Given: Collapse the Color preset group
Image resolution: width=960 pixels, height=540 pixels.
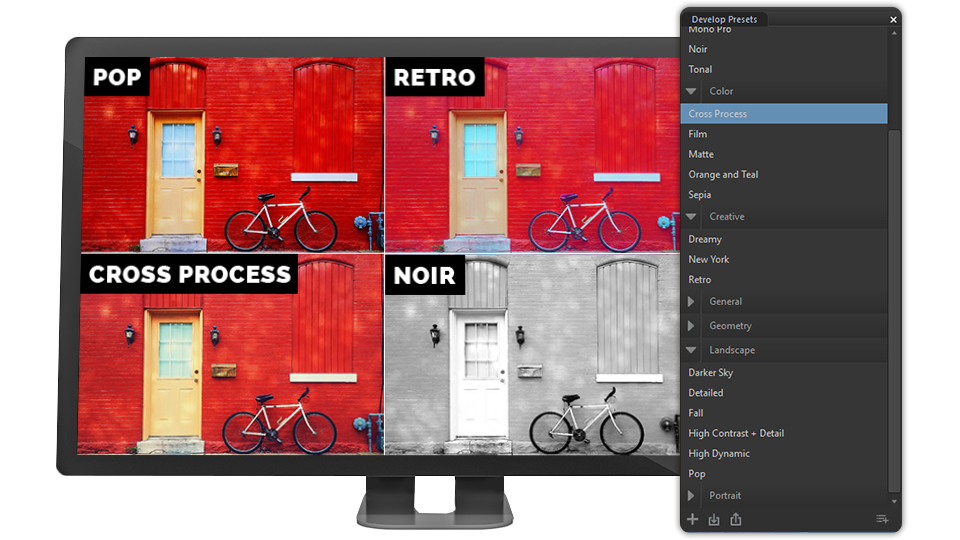Looking at the screenshot, I should click(x=691, y=91).
